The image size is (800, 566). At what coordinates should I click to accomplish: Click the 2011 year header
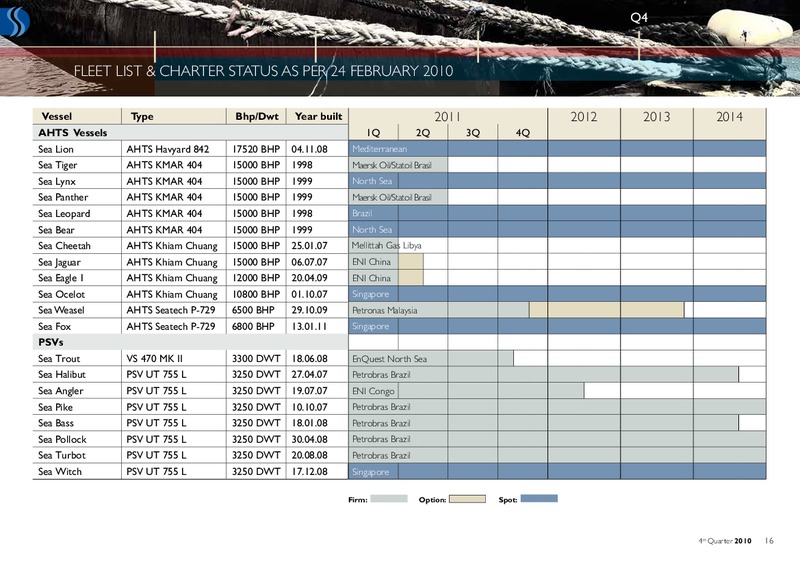pos(447,116)
